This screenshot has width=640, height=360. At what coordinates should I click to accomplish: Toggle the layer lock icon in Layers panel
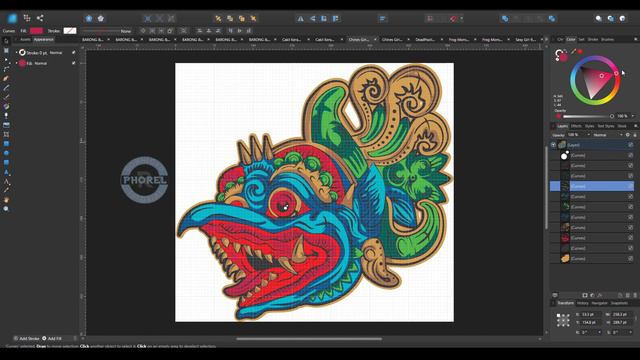point(635,135)
